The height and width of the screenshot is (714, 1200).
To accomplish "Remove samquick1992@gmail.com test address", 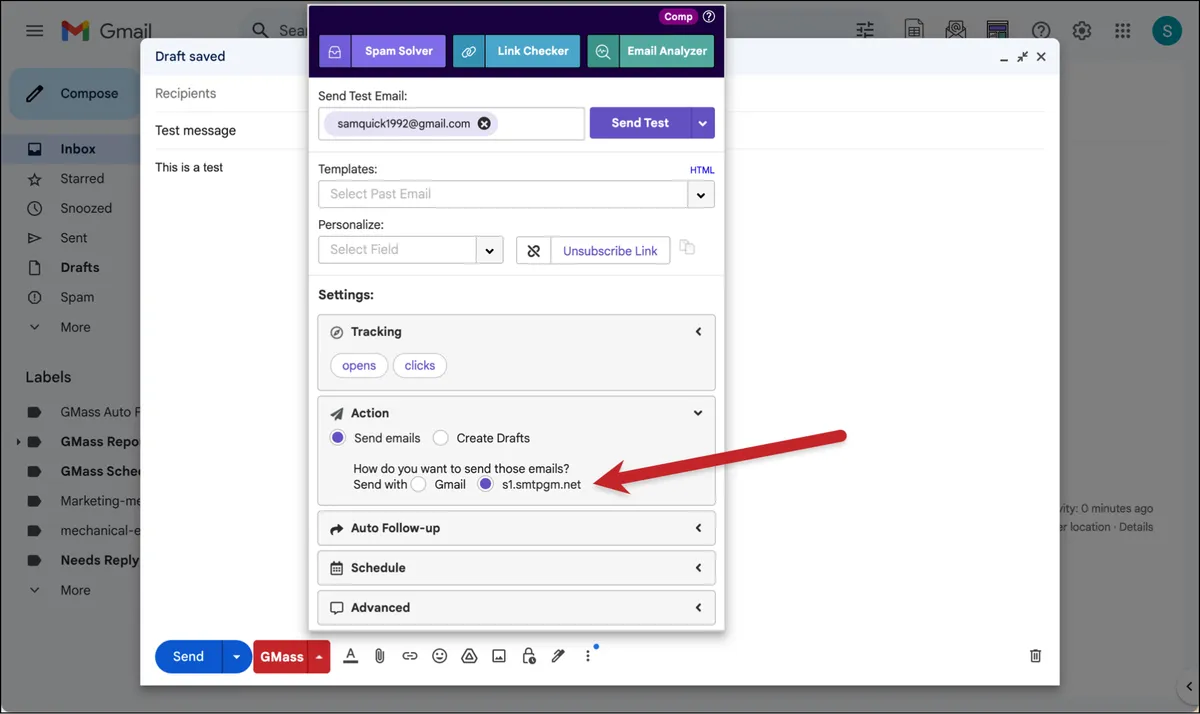I will pyautogui.click(x=484, y=123).
